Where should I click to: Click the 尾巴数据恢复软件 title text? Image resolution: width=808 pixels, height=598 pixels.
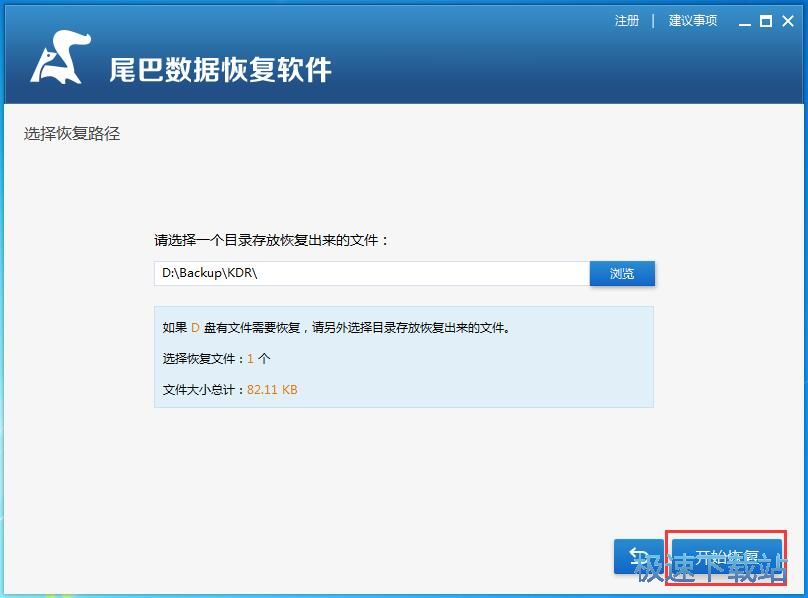tap(220, 70)
